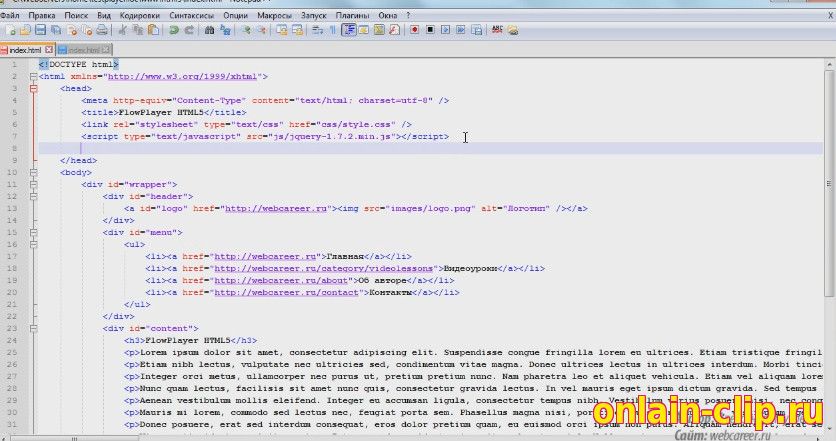Open the Запуск menu
Image resolution: width=836 pixels, height=441 pixels.
(314, 15)
